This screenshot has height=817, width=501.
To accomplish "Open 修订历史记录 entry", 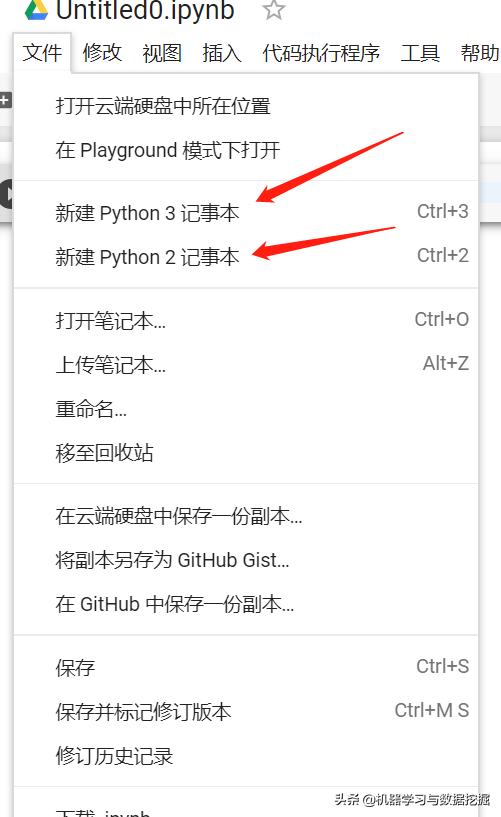I will click(246, 756).
